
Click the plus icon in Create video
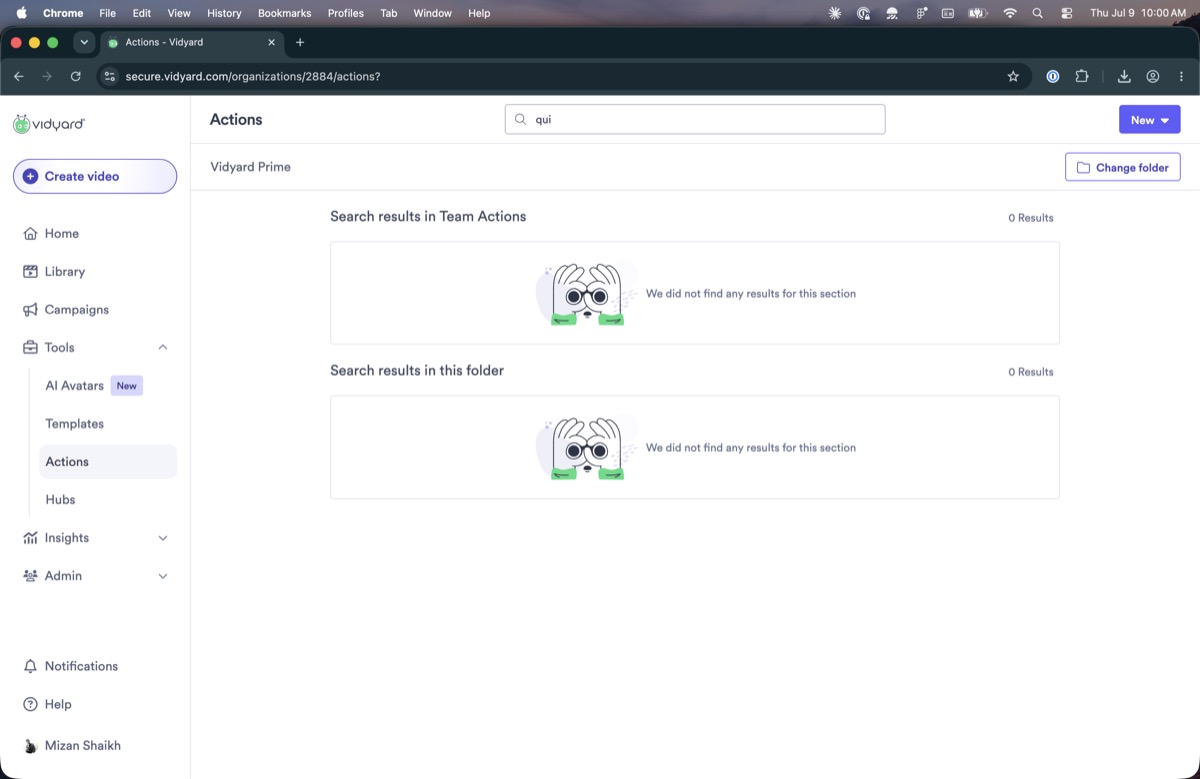[x=30, y=176]
